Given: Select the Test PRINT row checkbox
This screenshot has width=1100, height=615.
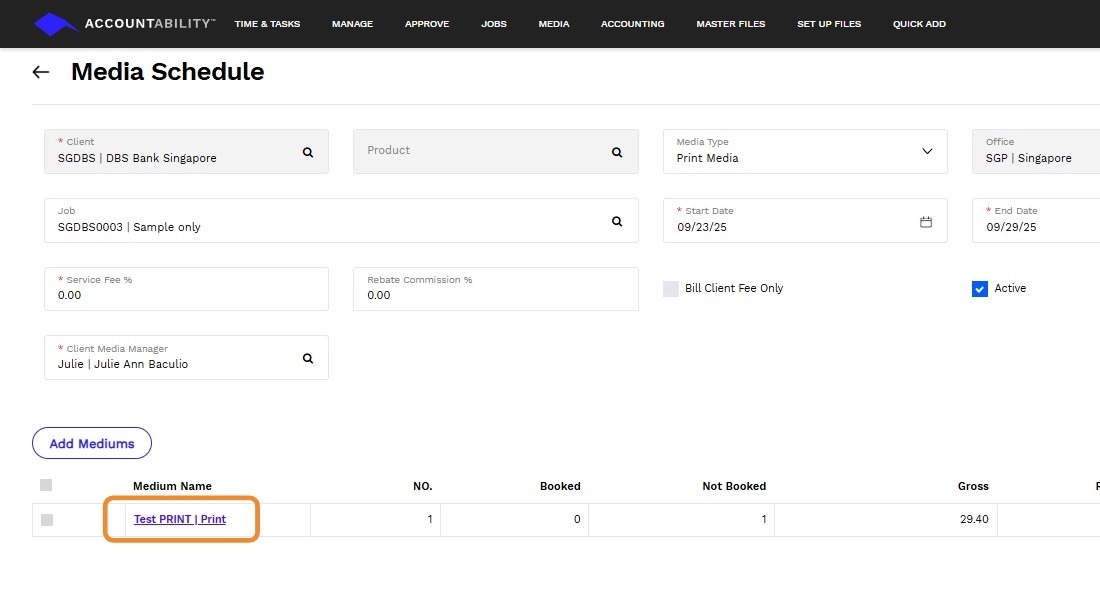Looking at the screenshot, I should [x=47, y=520].
